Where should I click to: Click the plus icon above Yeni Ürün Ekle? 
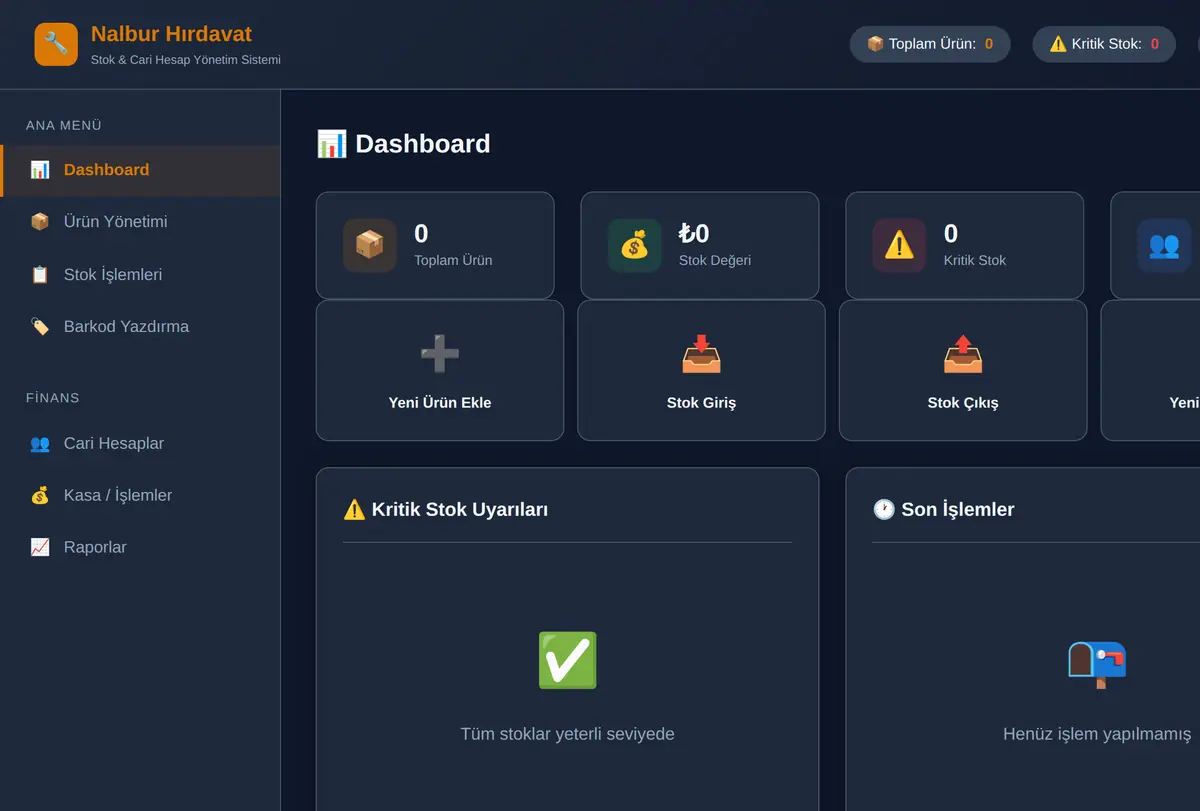pyautogui.click(x=440, y=354)
